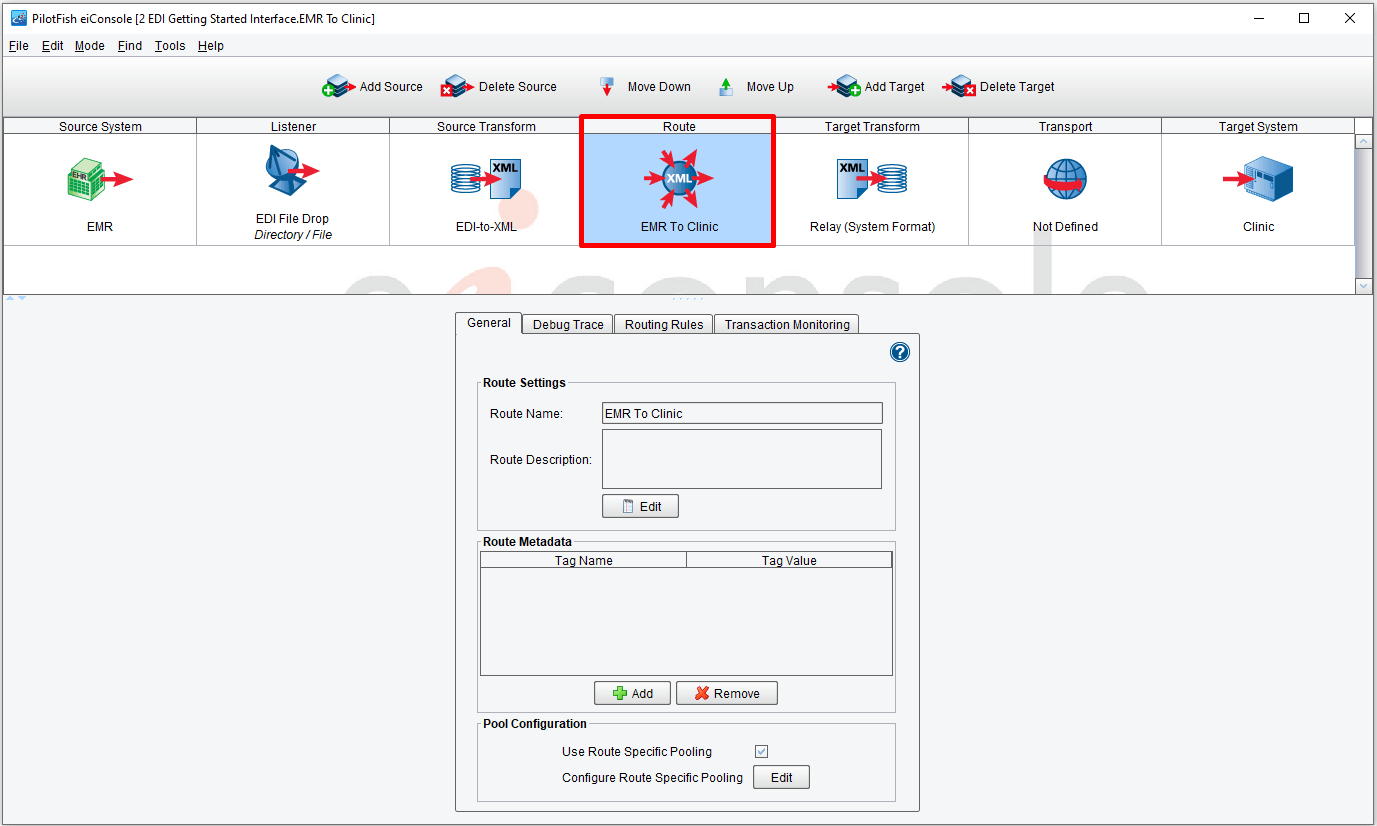Click the Tag Name column header

[x=583, y=560]
